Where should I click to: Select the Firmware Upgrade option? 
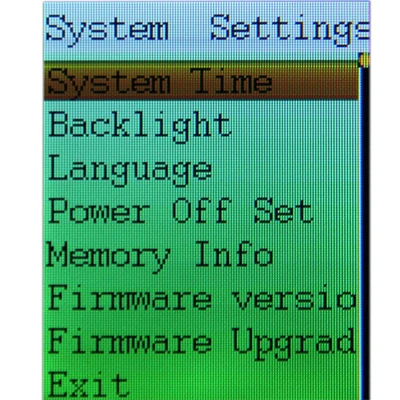(202, 341)
